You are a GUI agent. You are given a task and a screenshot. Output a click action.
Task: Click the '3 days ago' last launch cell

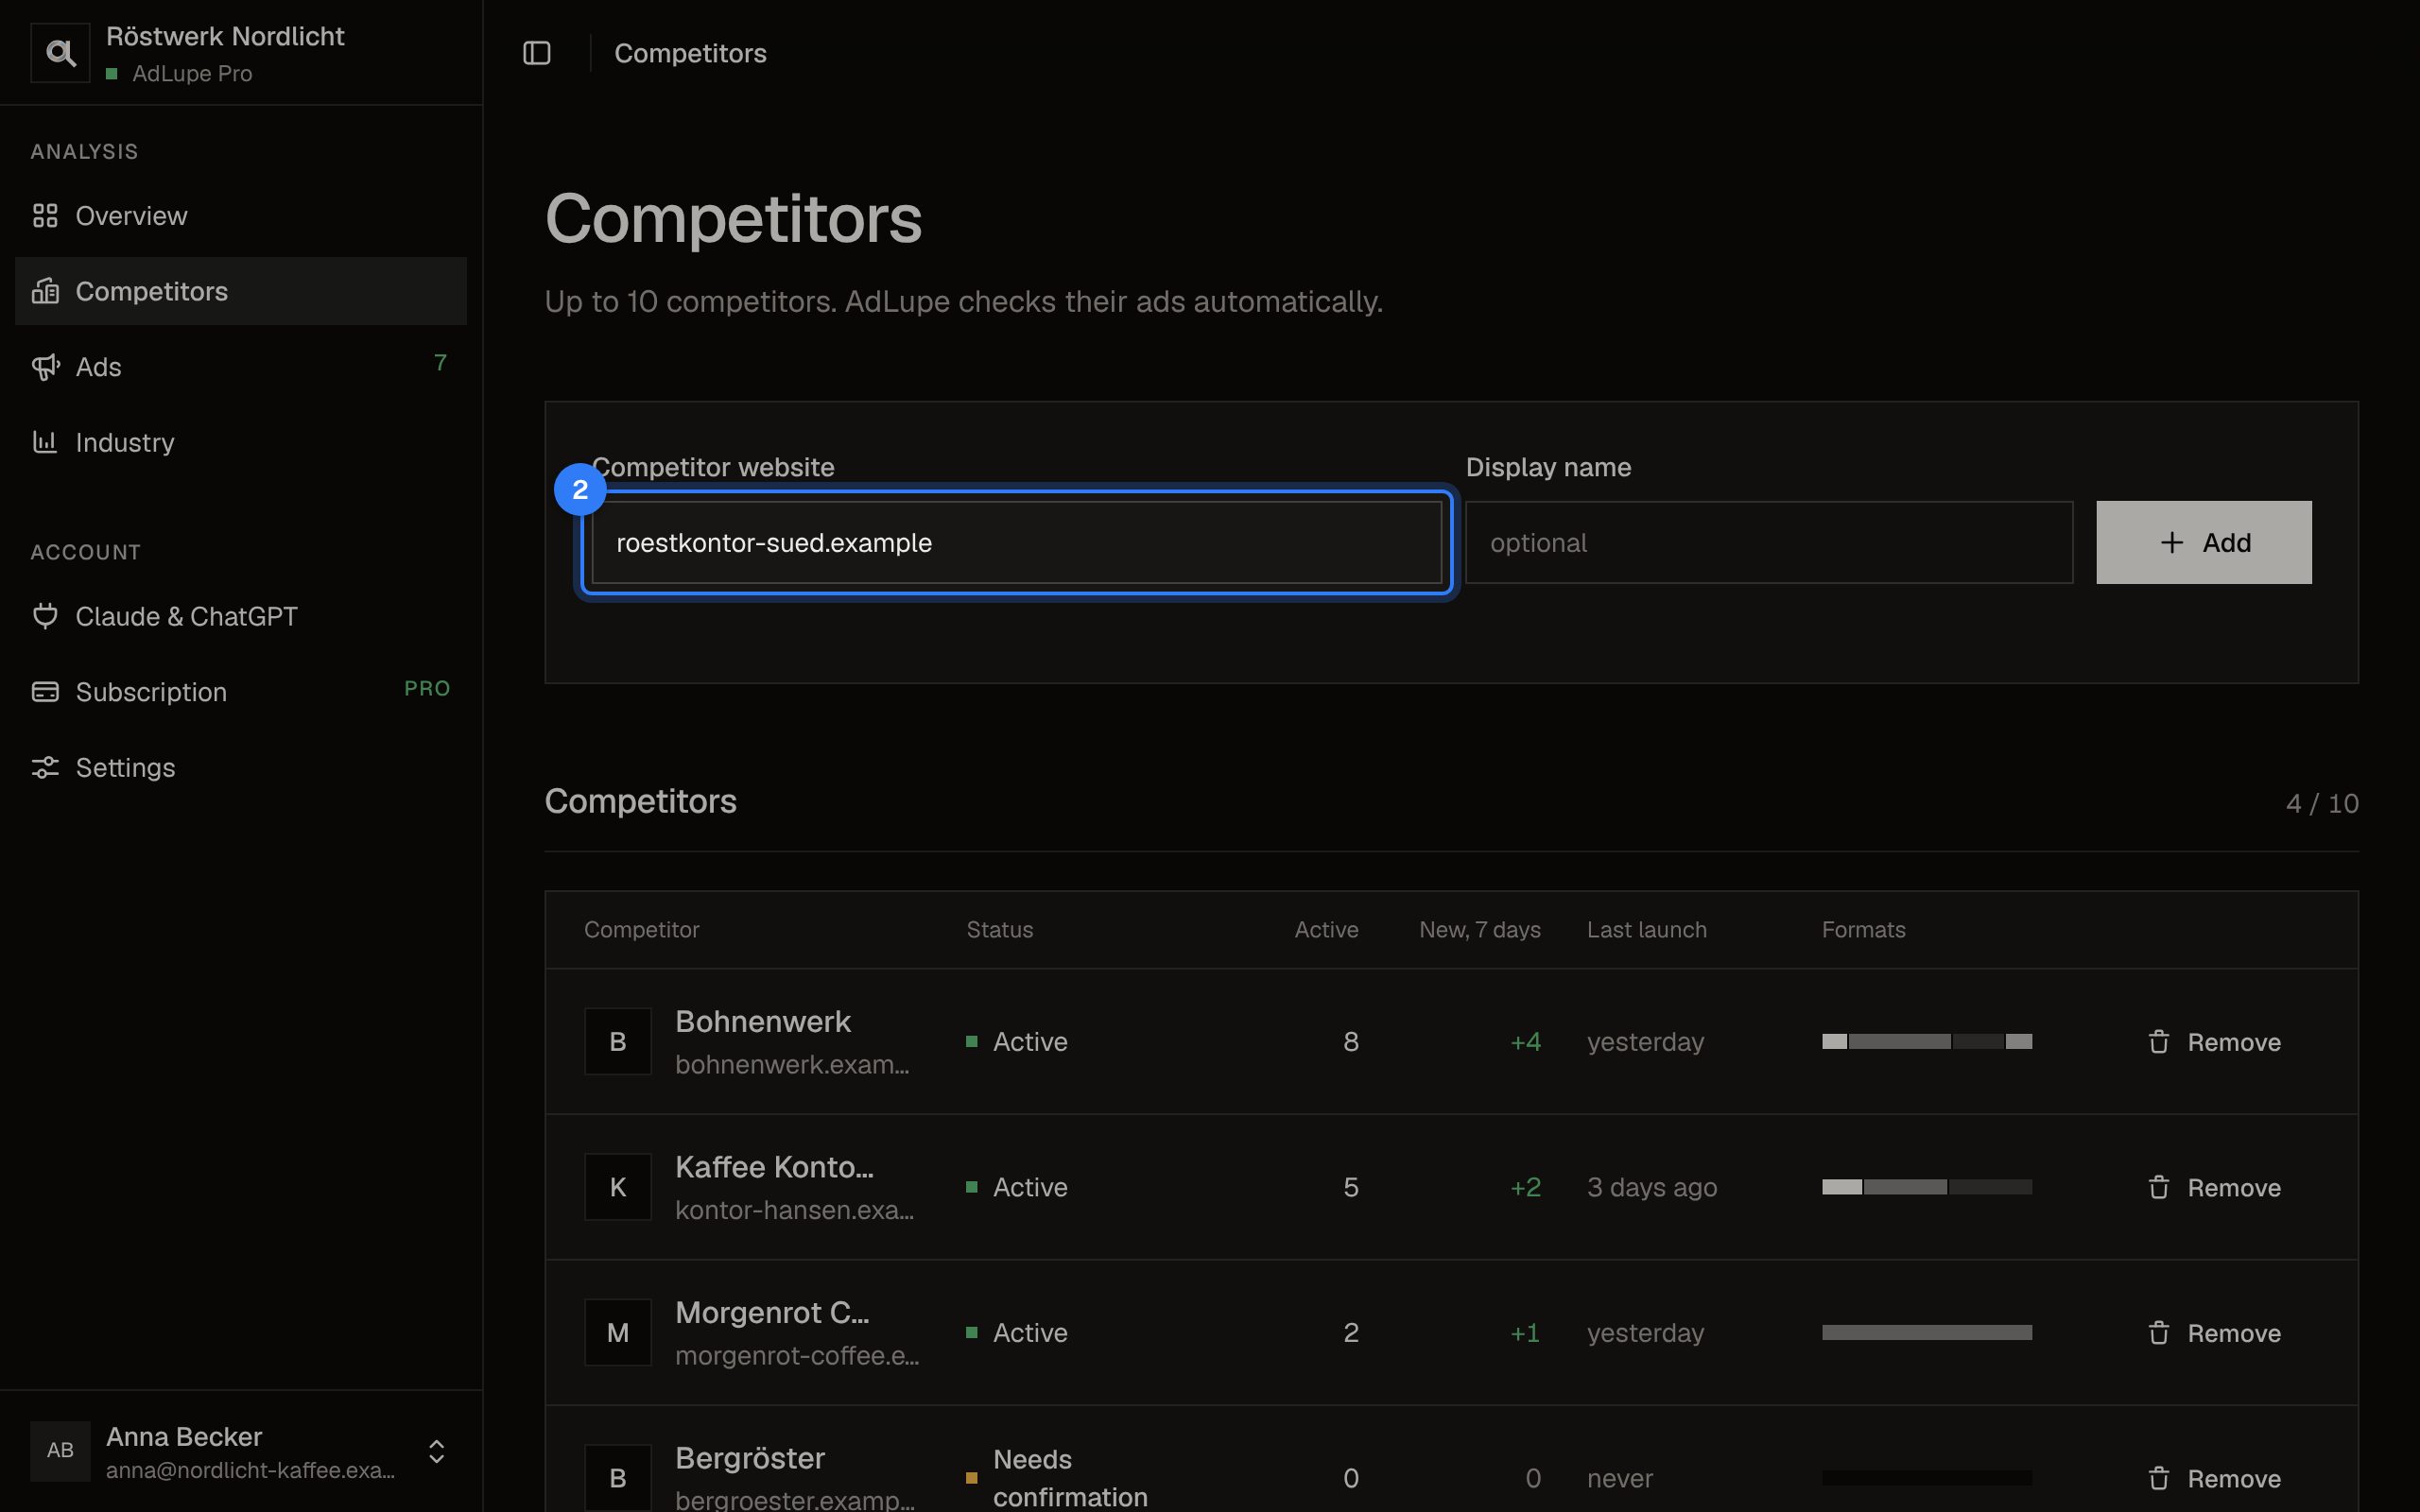tap(1652, 1187)
